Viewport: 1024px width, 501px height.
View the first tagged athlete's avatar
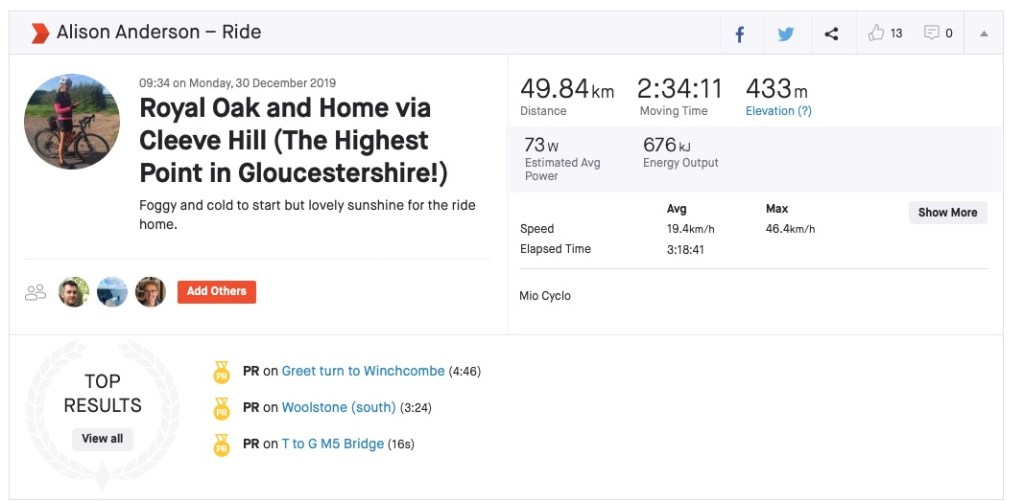click(74, 292)
